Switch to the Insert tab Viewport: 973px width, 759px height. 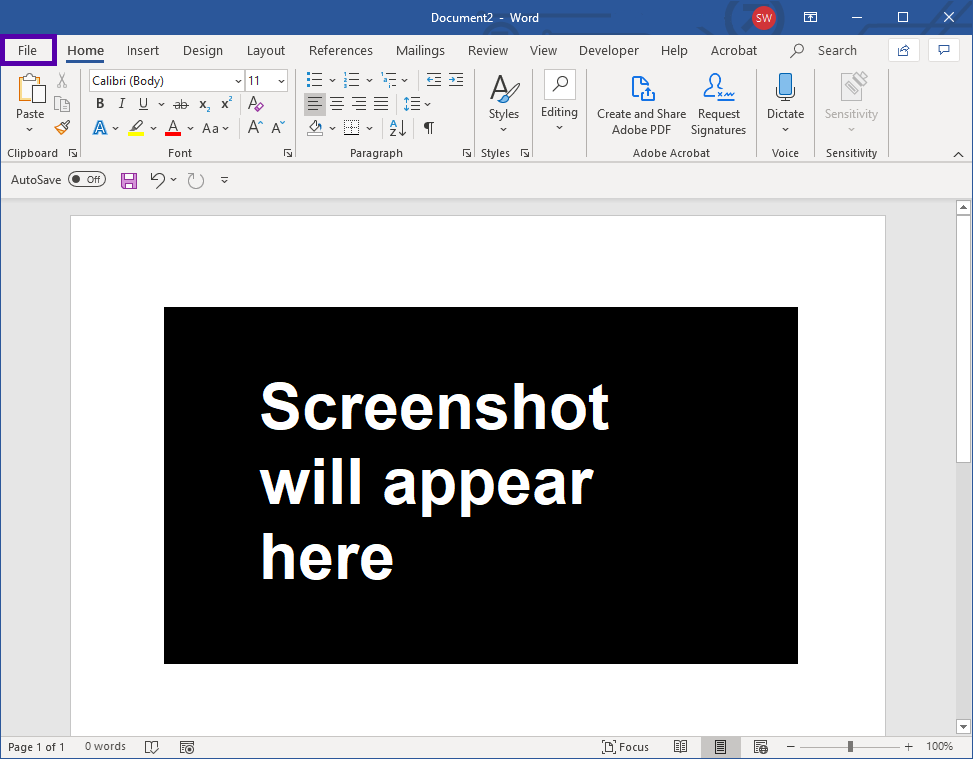click(143, 50)
